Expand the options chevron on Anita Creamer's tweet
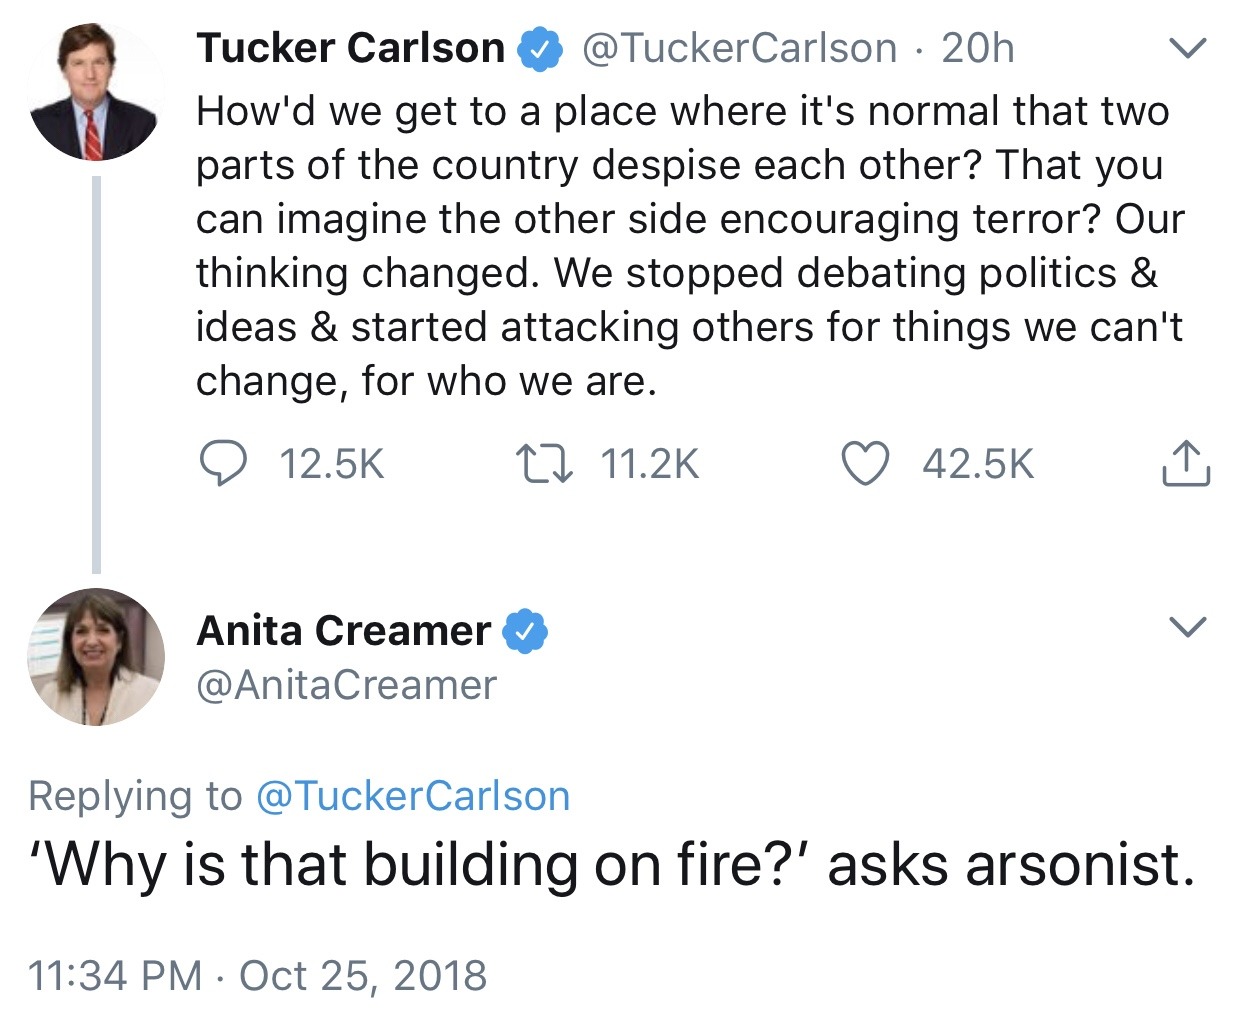Image resolution: width=1242 pixels, height=1033 pixels. coord(1187,627)
